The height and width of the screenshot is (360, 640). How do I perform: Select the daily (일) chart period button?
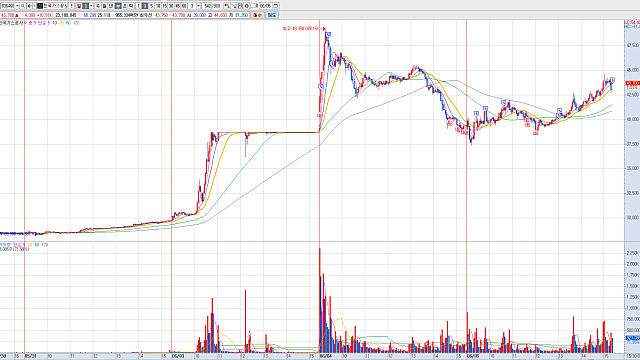[x=79, y=6]
